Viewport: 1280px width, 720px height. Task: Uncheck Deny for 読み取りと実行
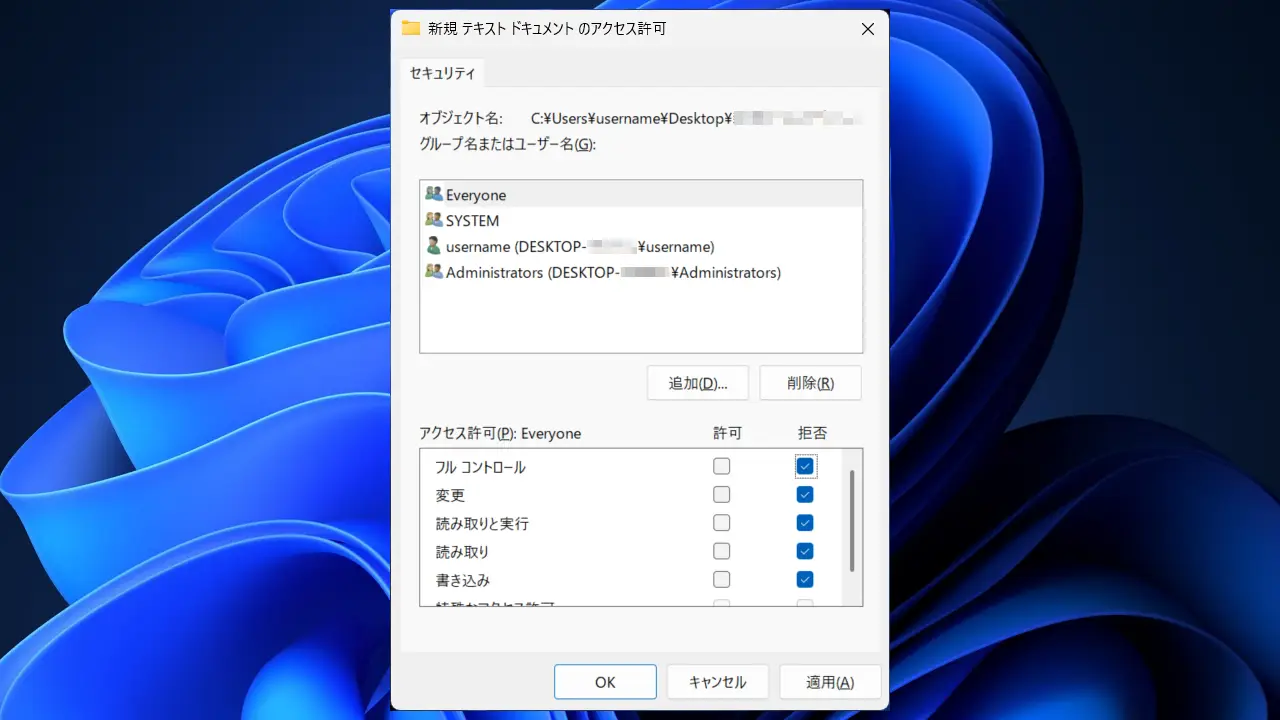[805, 523]
